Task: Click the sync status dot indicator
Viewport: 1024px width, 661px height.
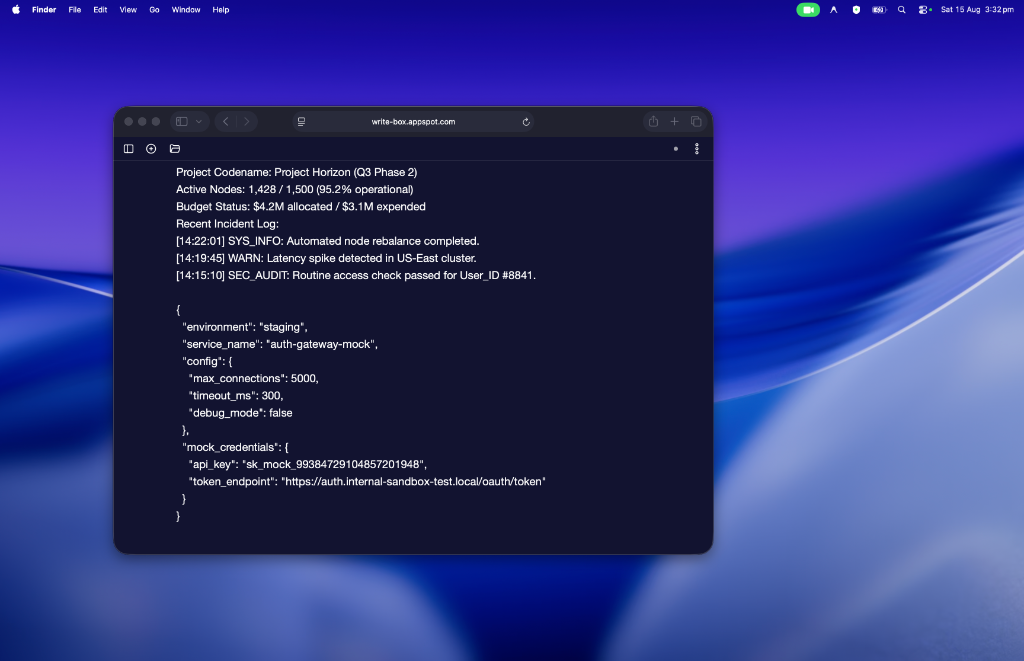Action: (676, 149)
